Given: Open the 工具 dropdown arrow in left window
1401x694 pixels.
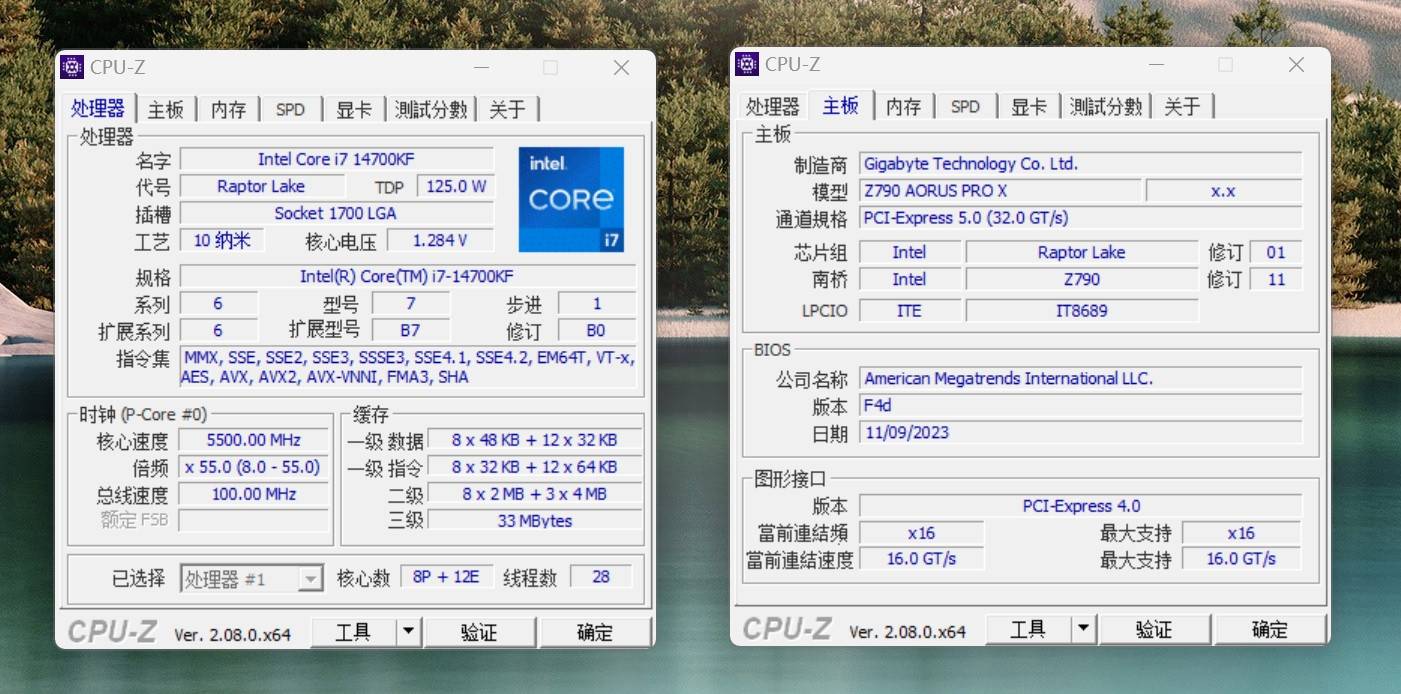Looking at the screenshot, I should (x=409, y=631).
